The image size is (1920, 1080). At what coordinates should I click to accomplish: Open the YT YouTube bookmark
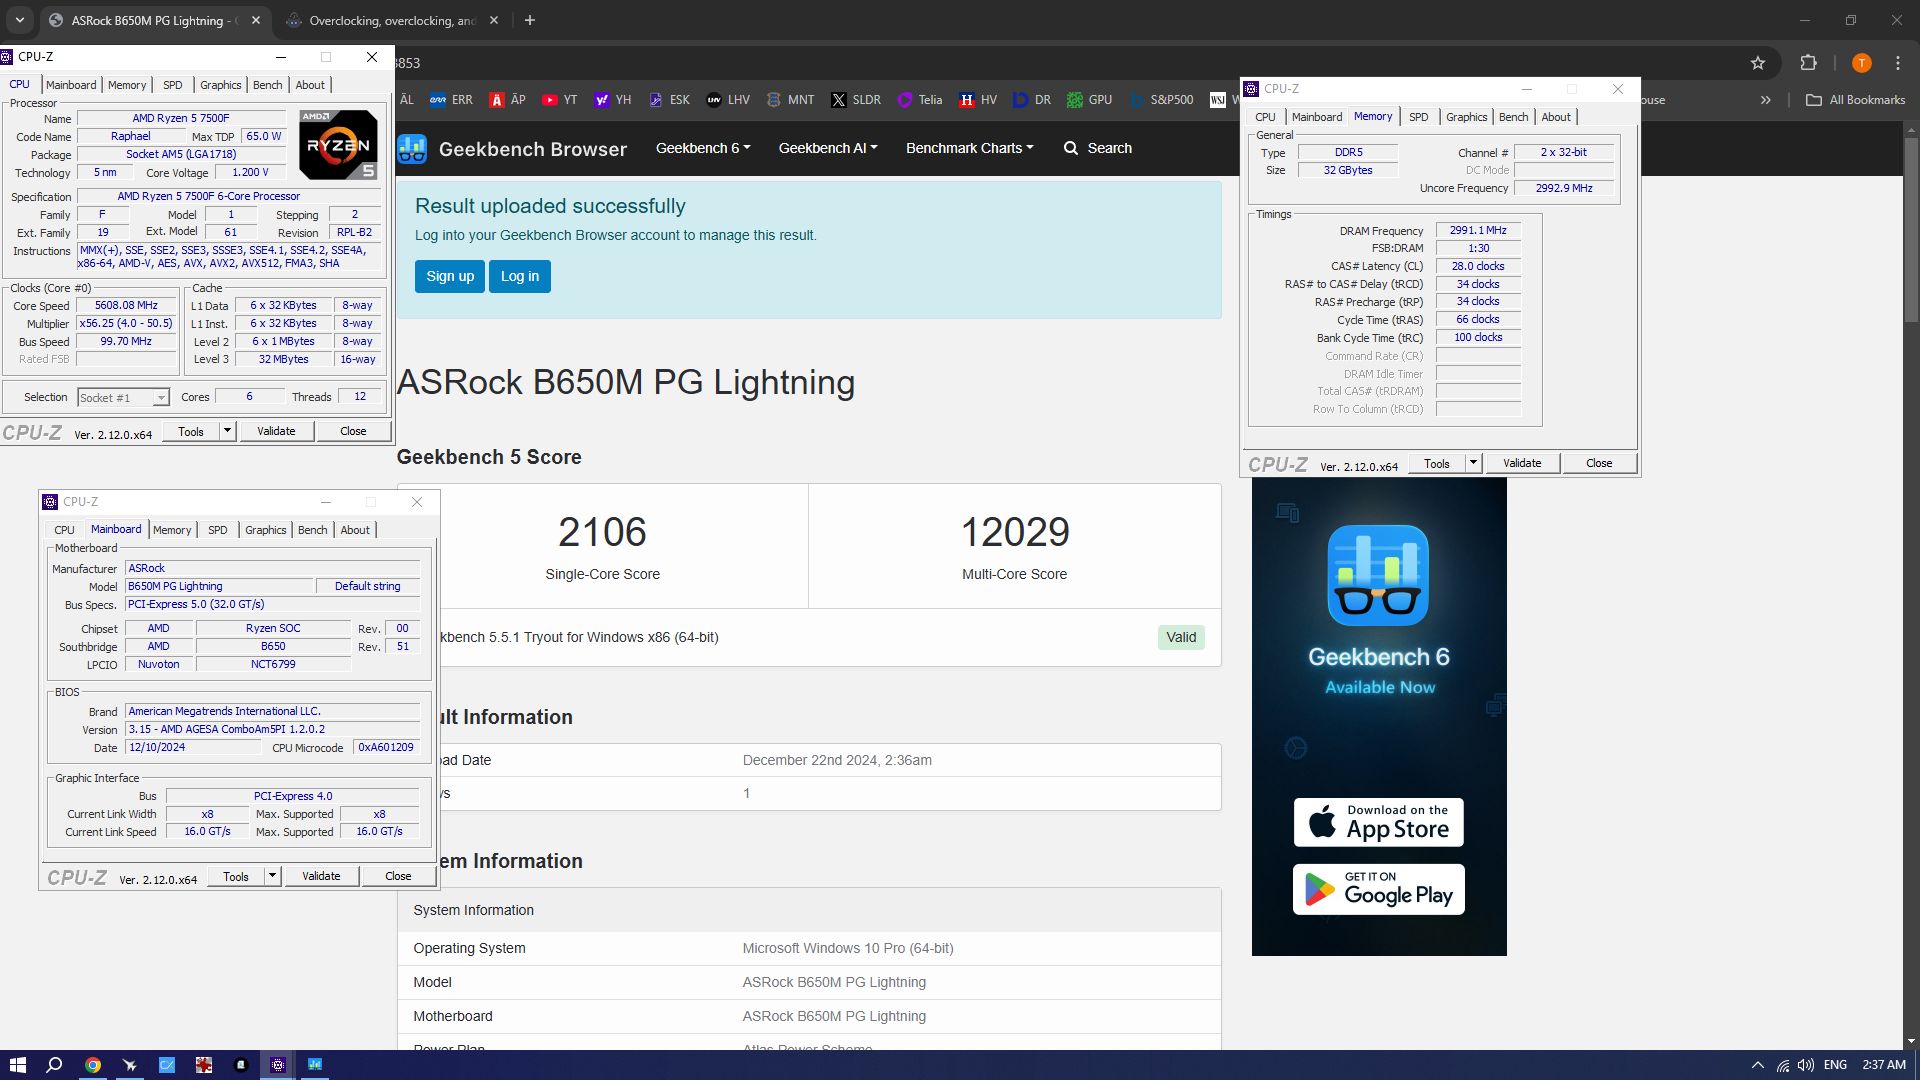[x=559, y=100]
